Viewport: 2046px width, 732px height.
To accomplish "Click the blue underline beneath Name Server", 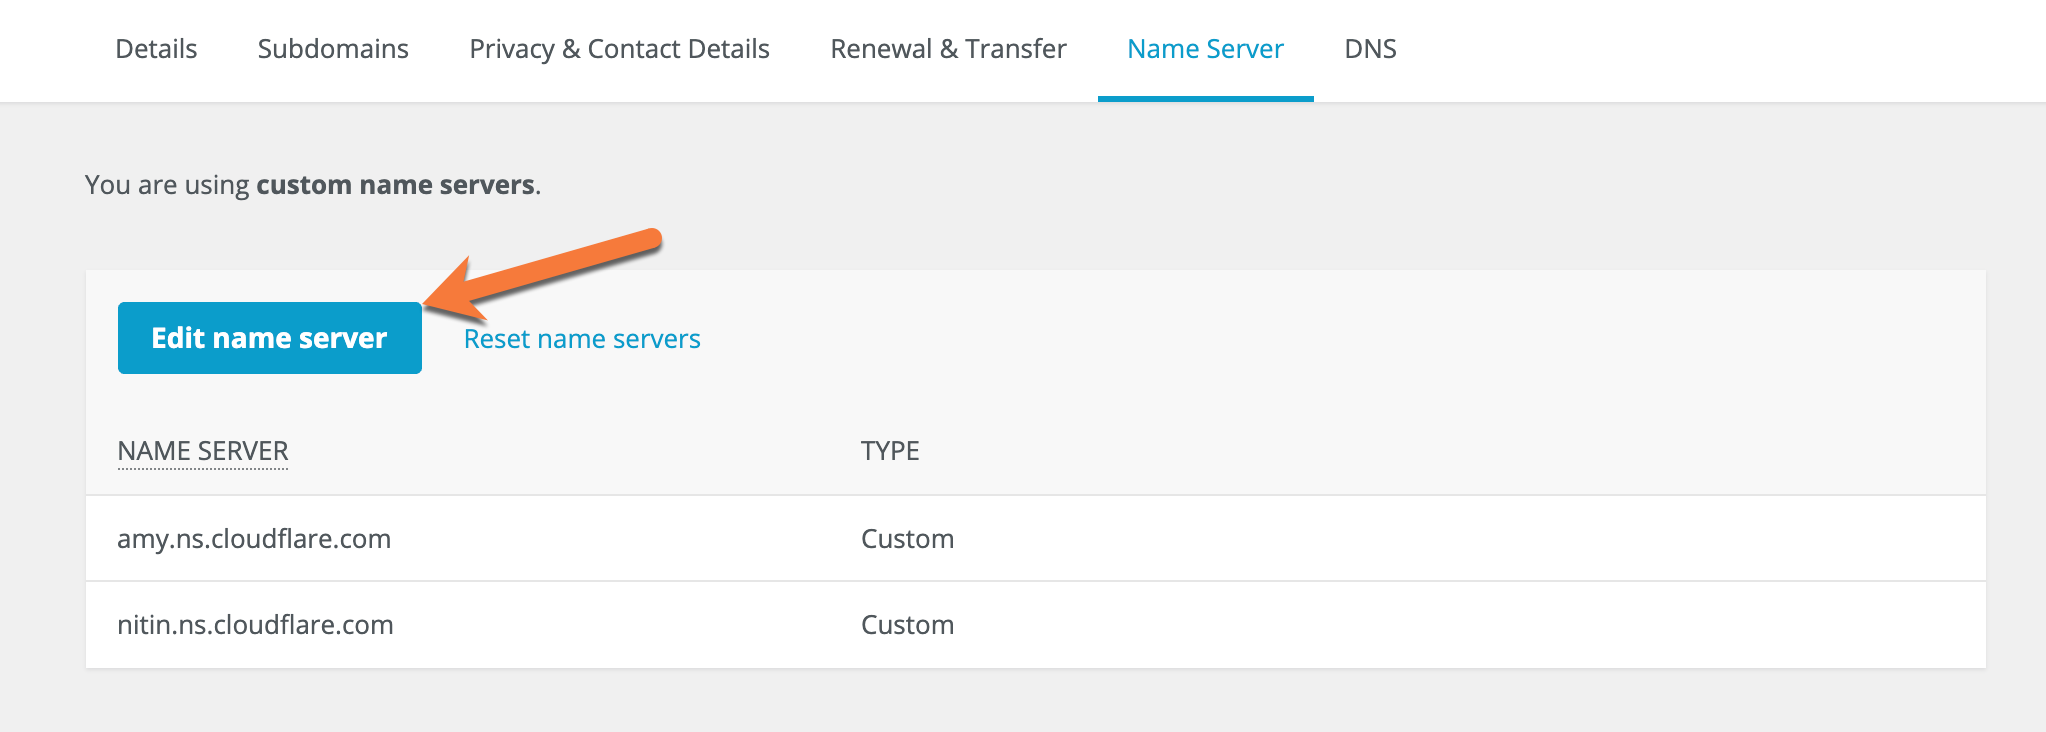I will pyautogui.click(x=1205, y=98).
